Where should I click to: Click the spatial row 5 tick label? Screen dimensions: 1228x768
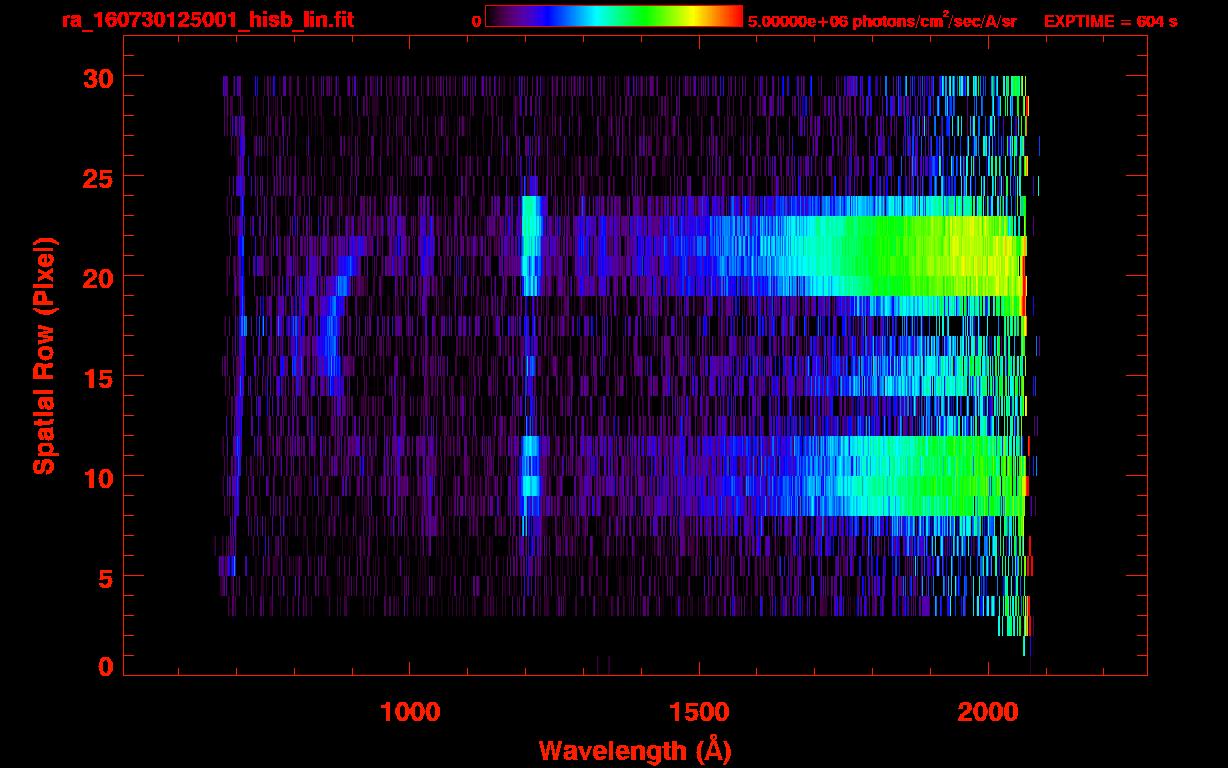point(103,577)
